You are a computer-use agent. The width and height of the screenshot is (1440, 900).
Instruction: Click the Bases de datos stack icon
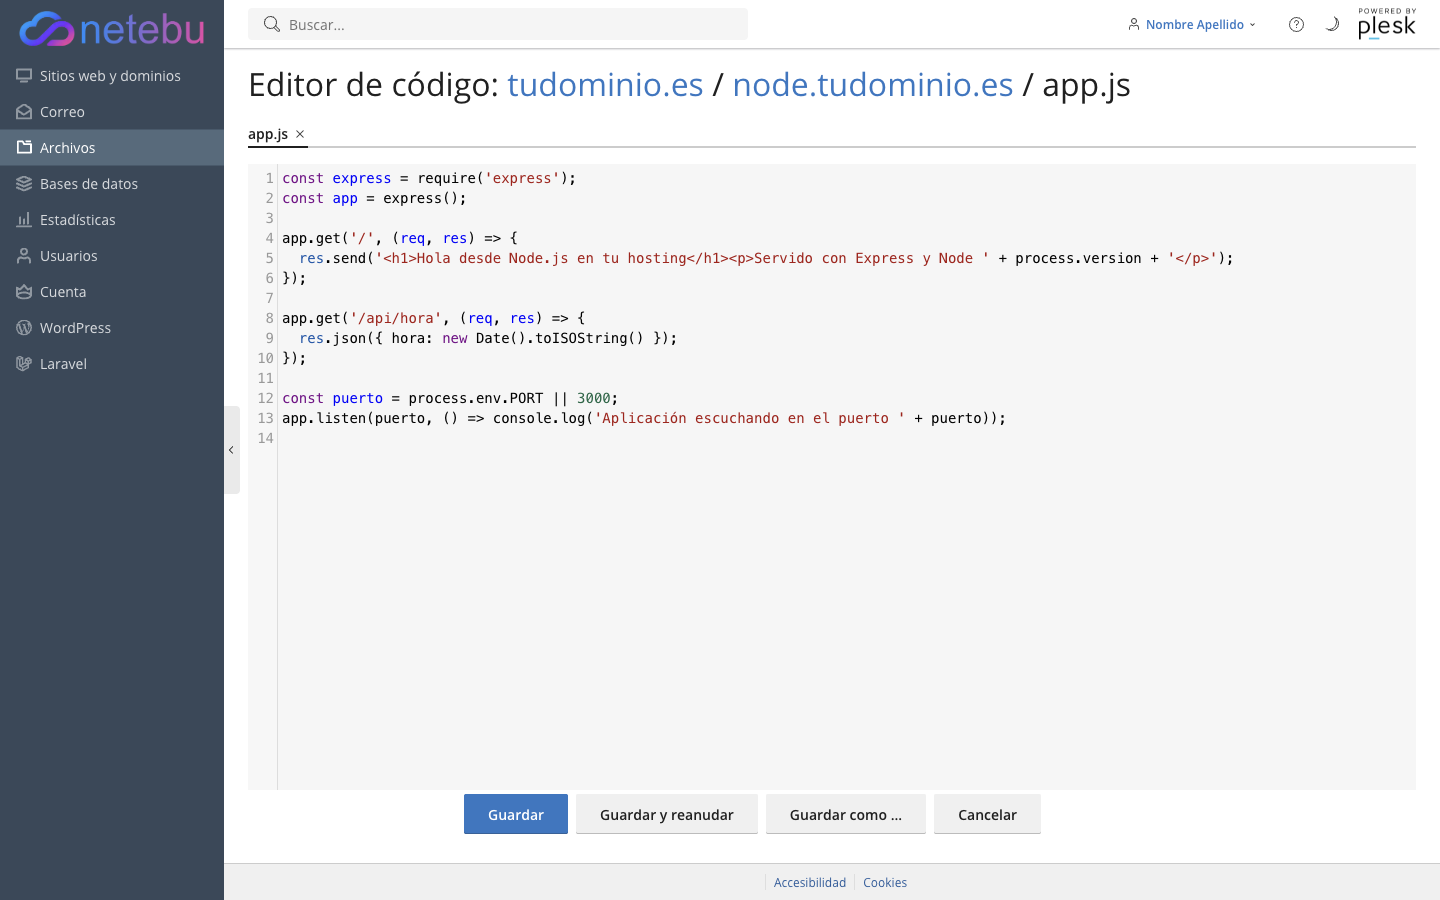[x=24, y=184]
